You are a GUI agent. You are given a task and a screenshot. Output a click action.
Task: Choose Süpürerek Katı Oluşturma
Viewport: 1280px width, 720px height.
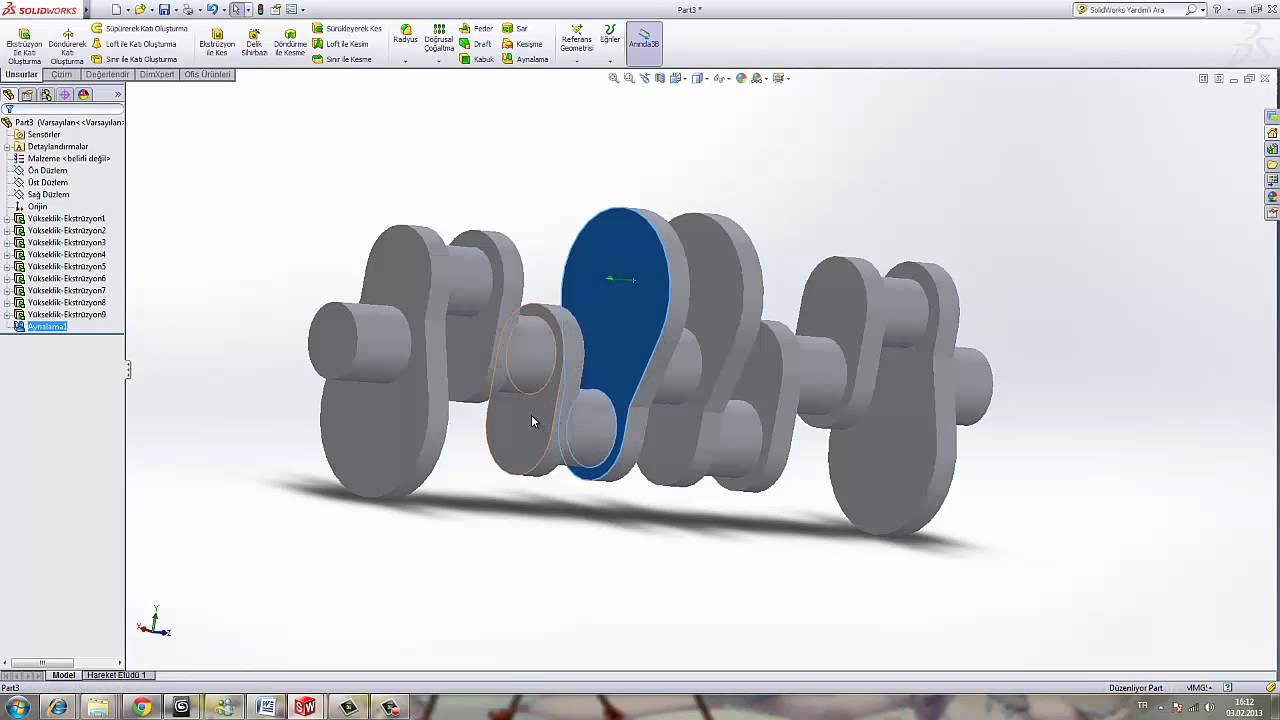pyautogui.click(x=139, y=29)
